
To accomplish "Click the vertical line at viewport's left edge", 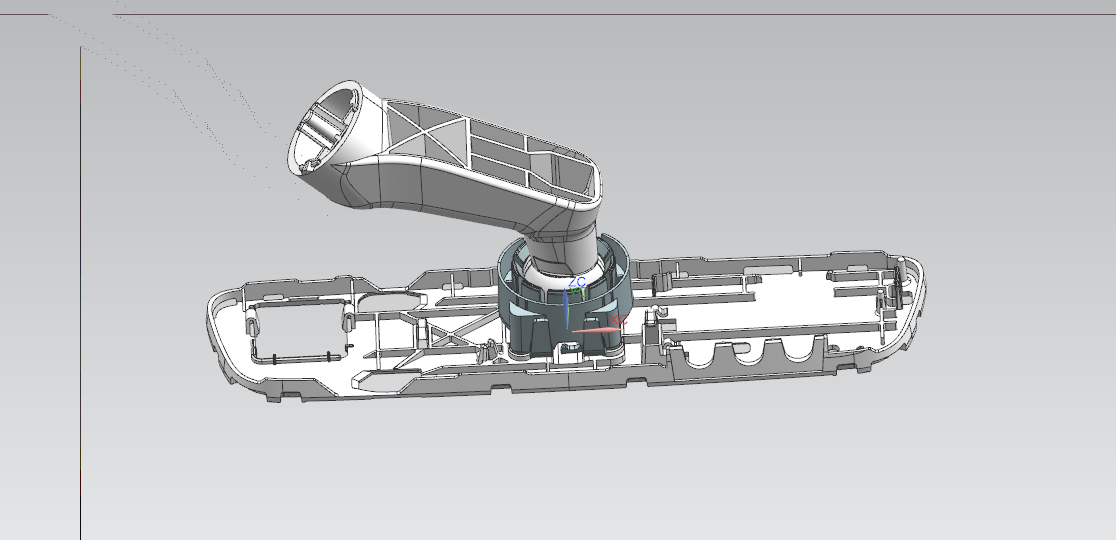I will 80,300.
